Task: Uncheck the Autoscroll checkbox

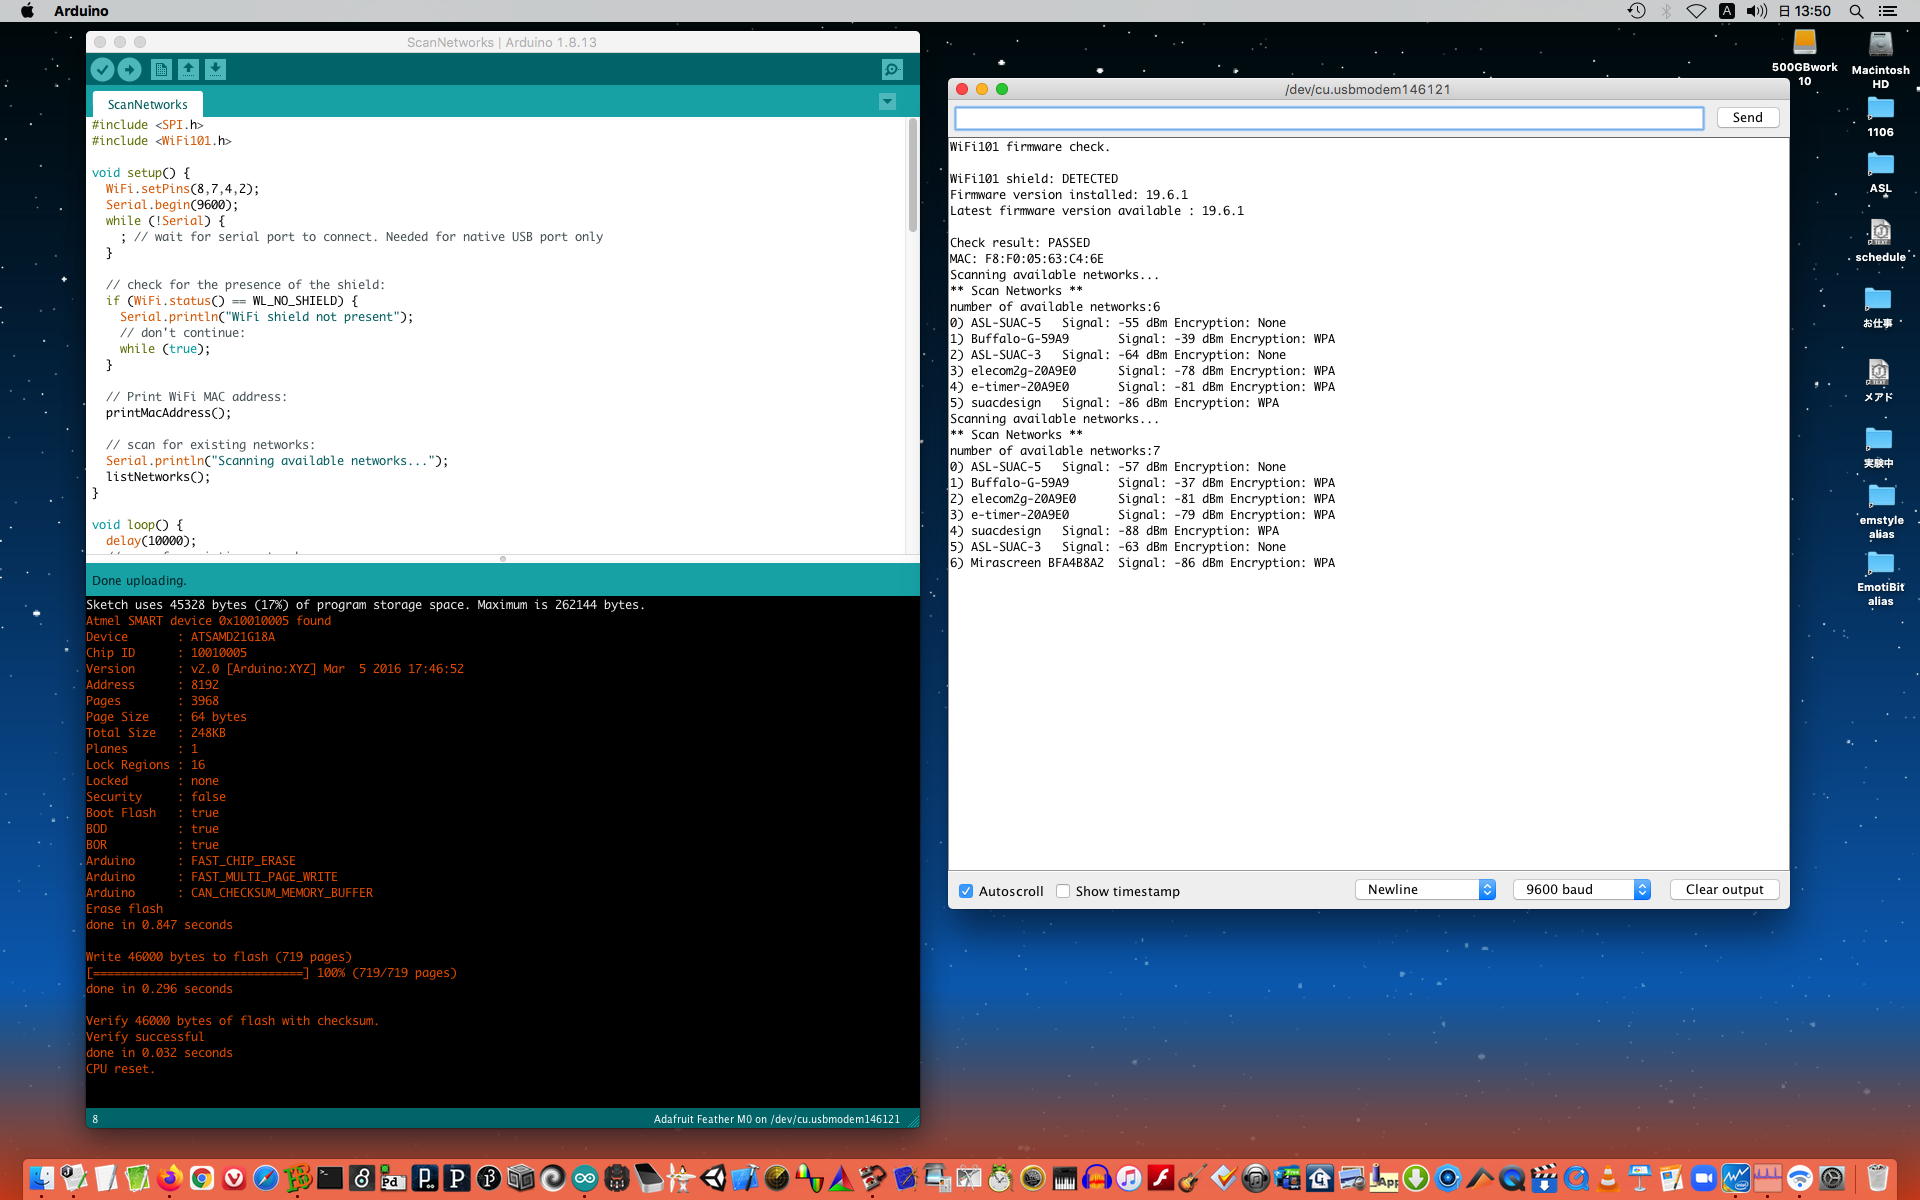Action: (966, 891)
